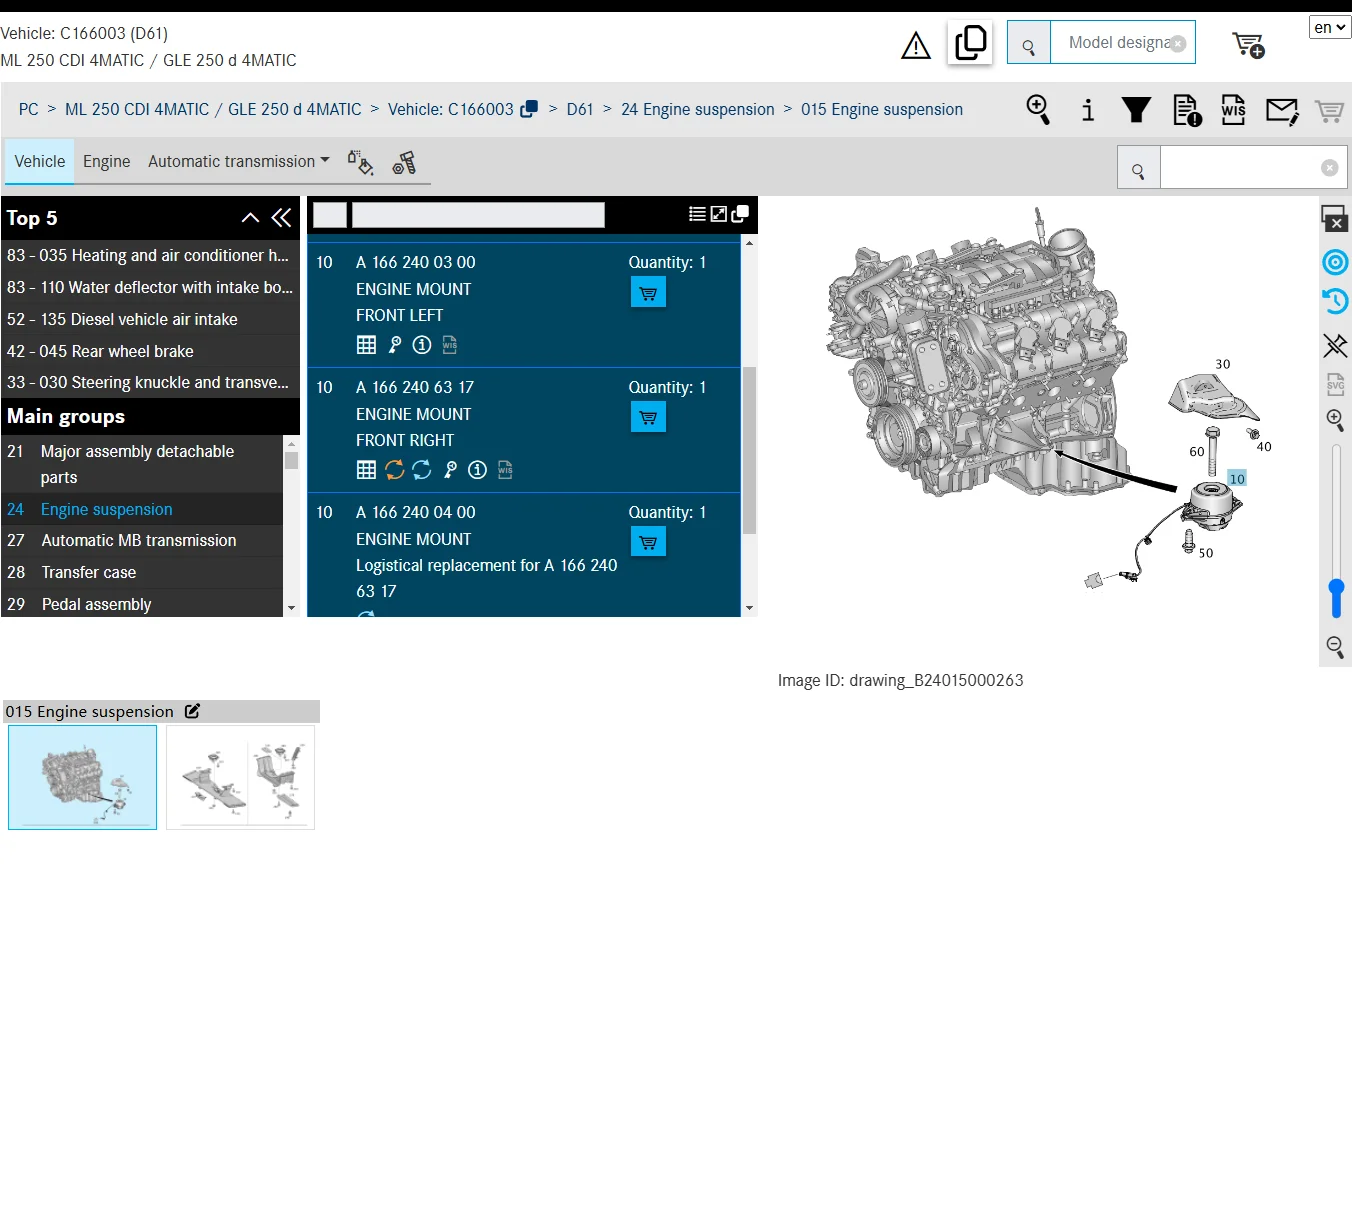Open the Automatic transmission dropdown
Viewport: 1352px width, 1216px height.
click(238, 161)
